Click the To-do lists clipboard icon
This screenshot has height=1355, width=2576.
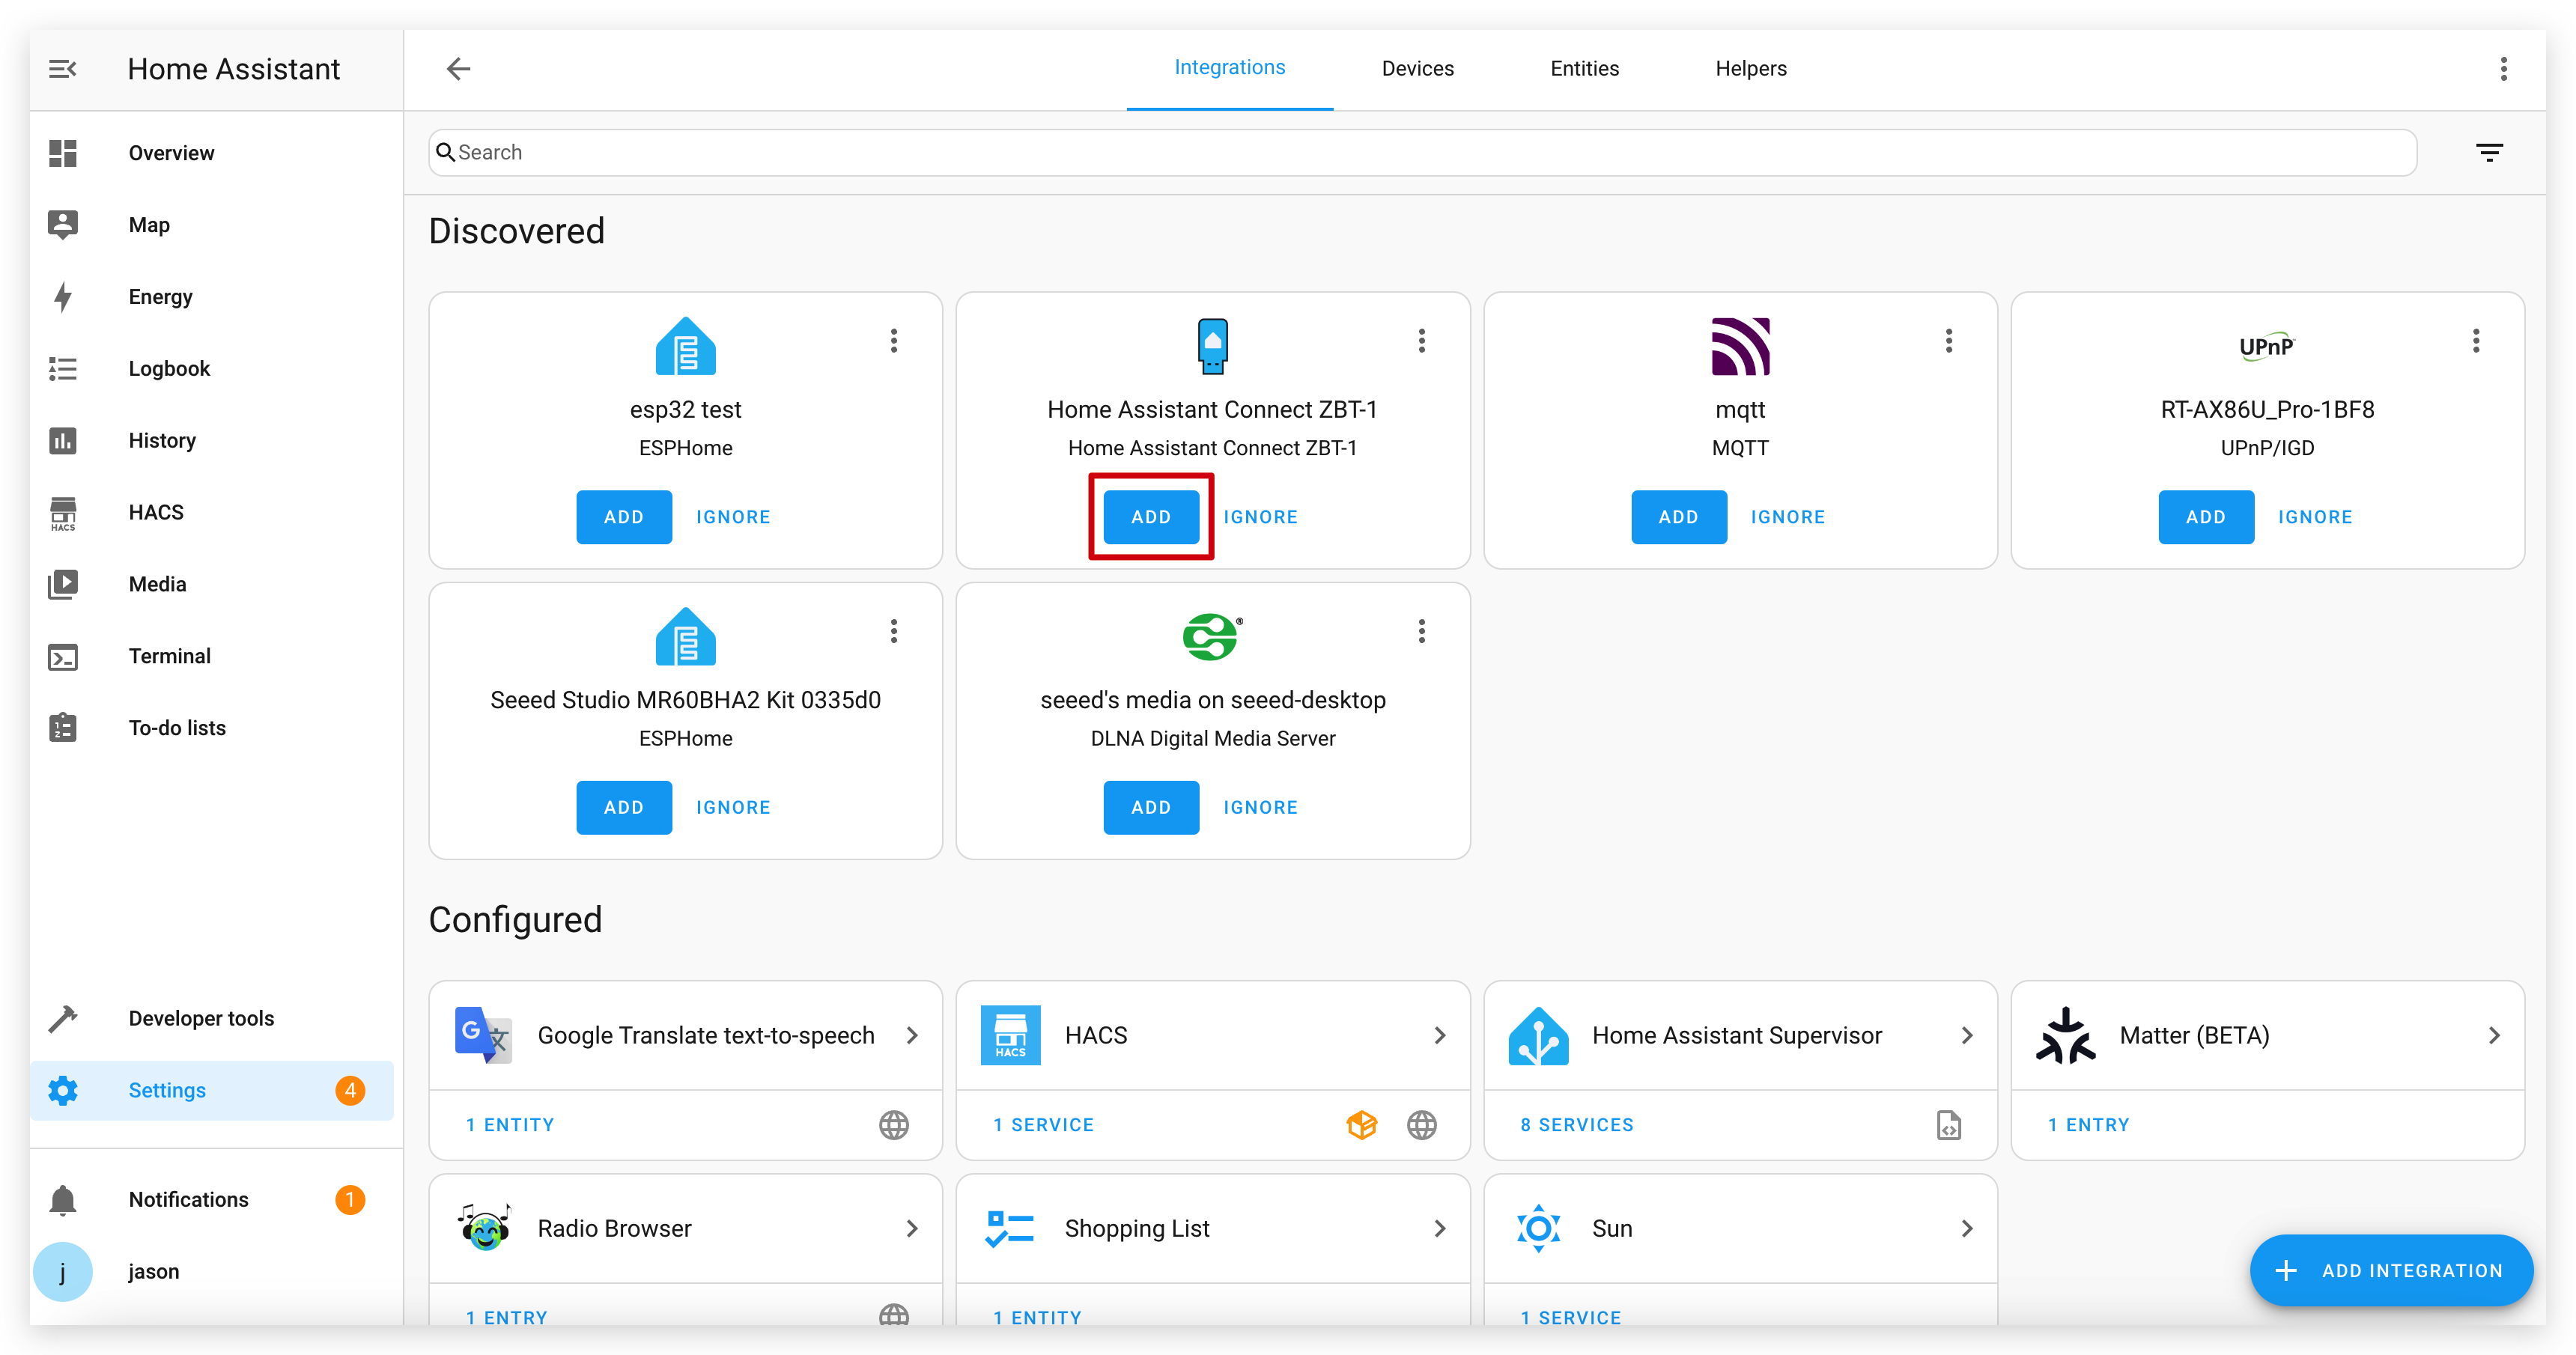pos(63,728)
